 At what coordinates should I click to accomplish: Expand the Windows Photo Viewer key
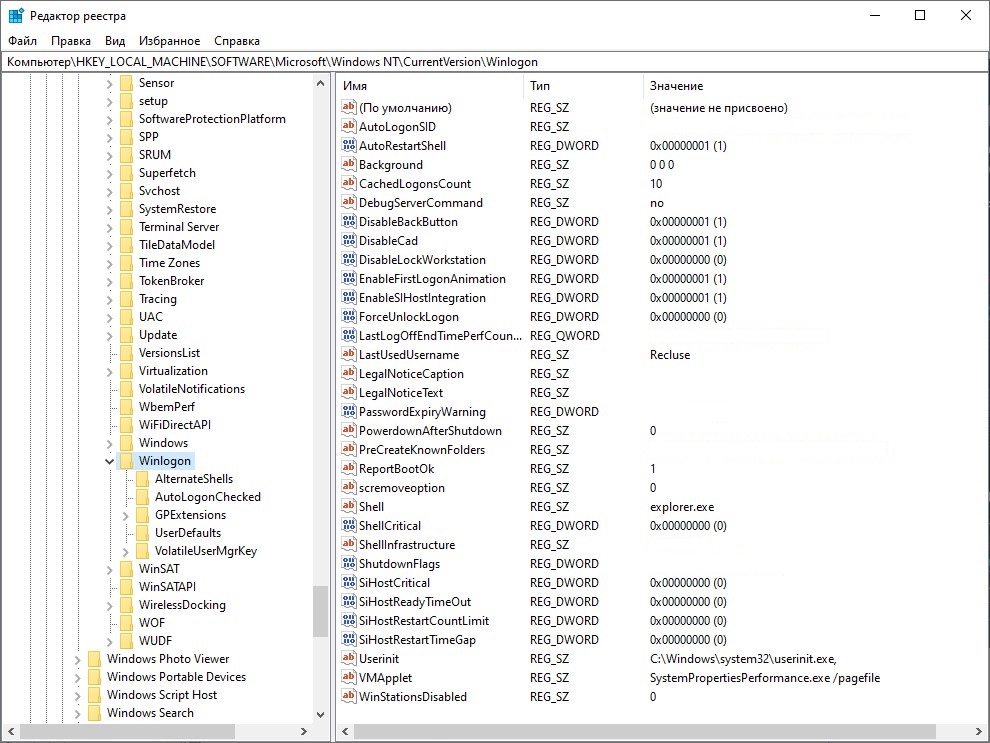(77, 659)
